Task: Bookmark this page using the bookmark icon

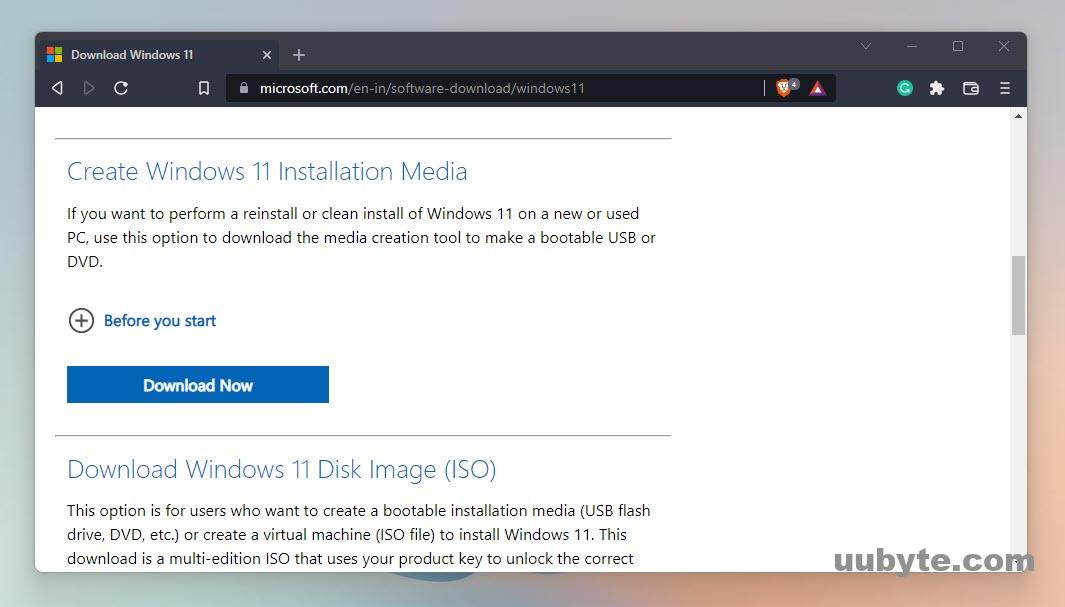Action: [x=203, y=88]
